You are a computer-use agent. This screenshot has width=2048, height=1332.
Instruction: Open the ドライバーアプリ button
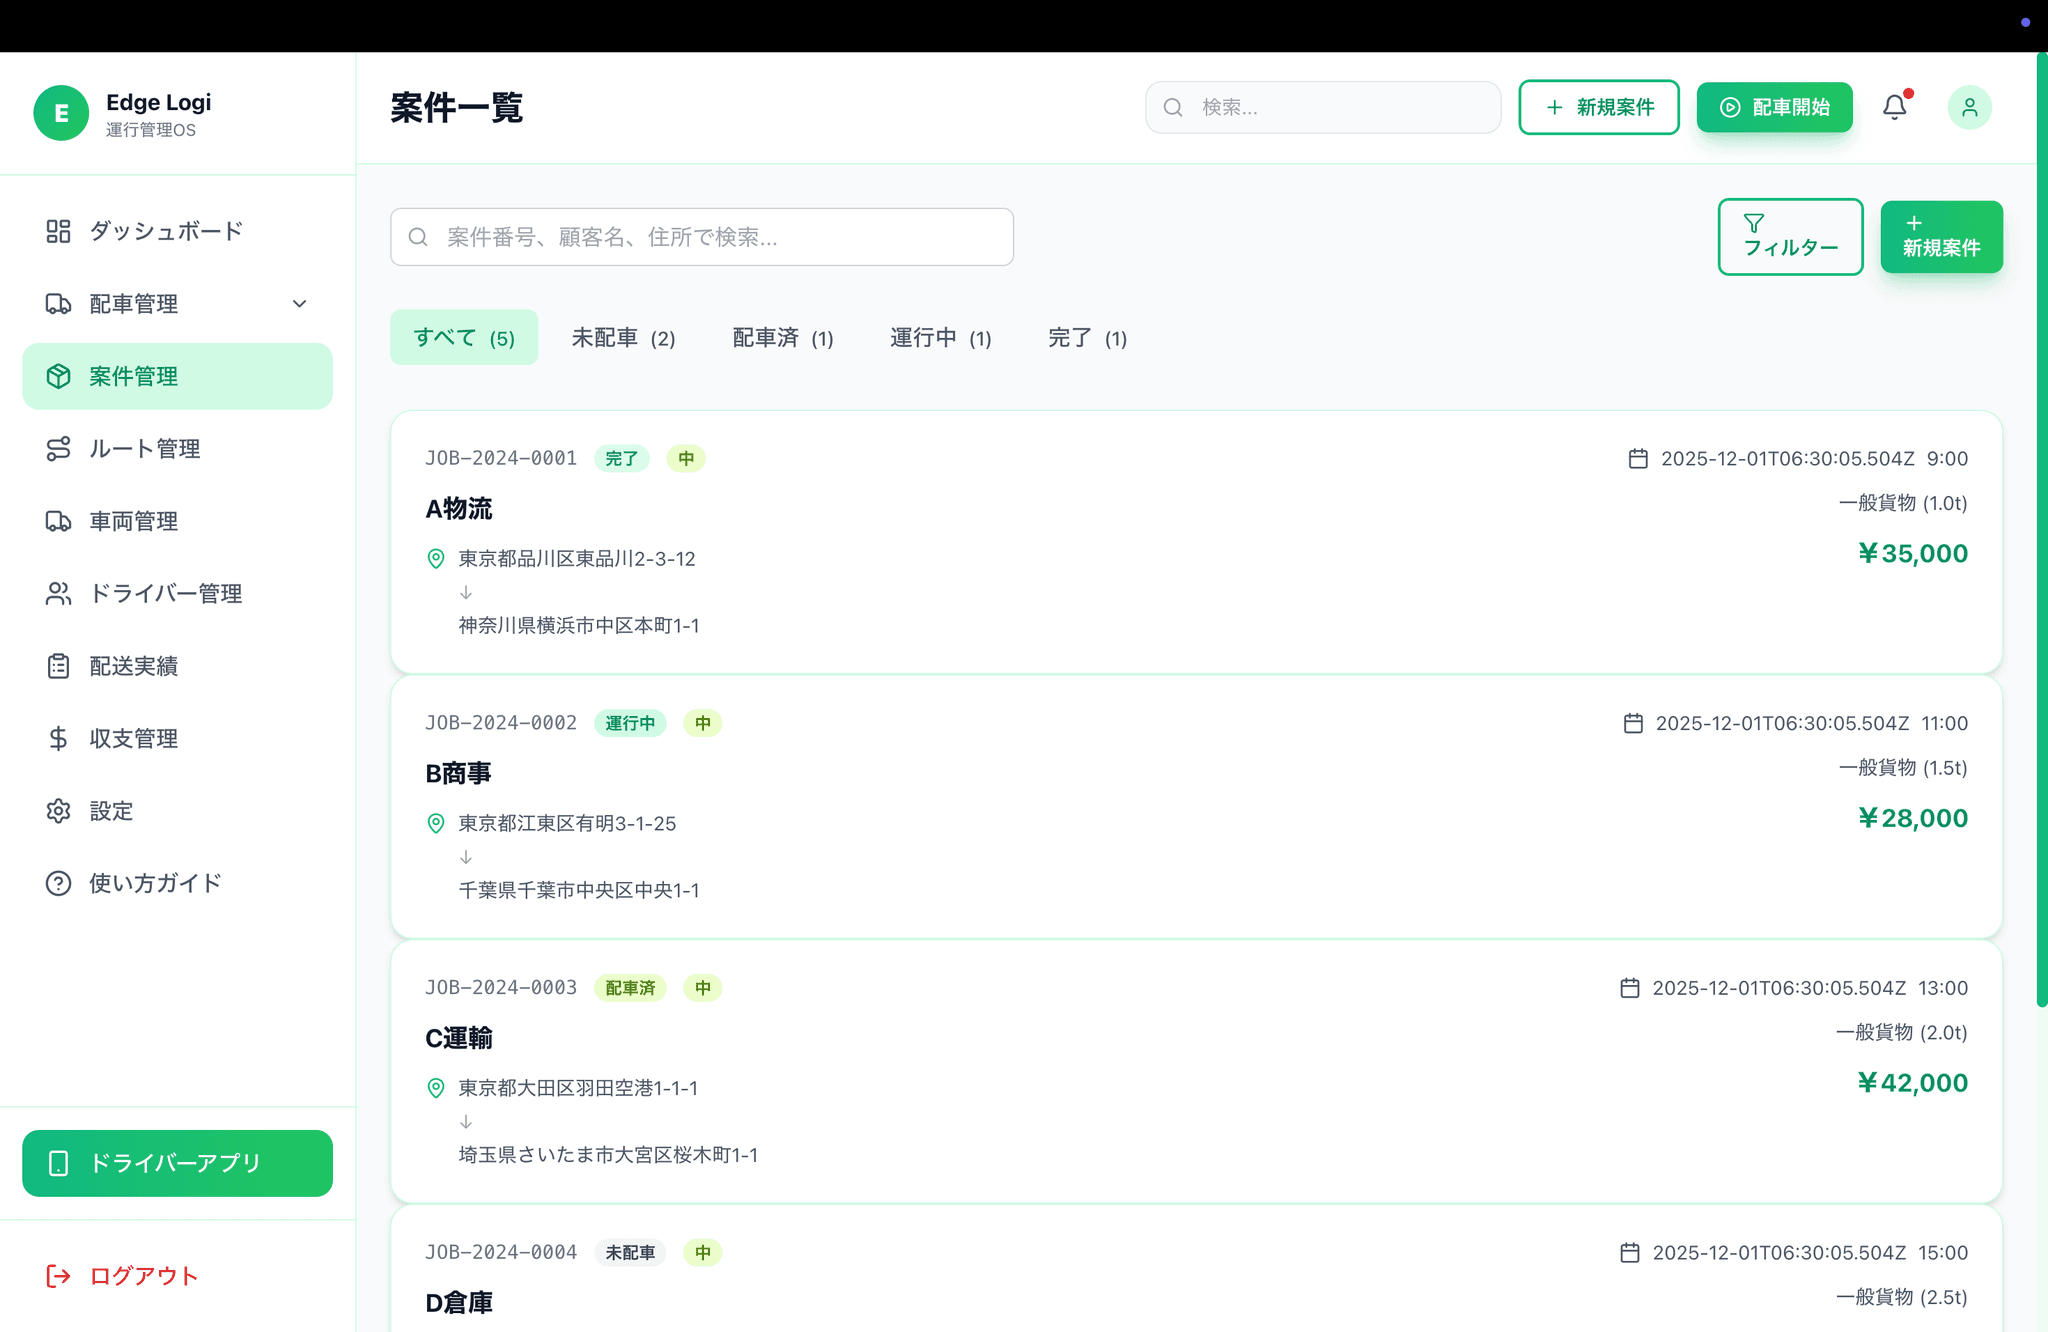pos(177,1163)
